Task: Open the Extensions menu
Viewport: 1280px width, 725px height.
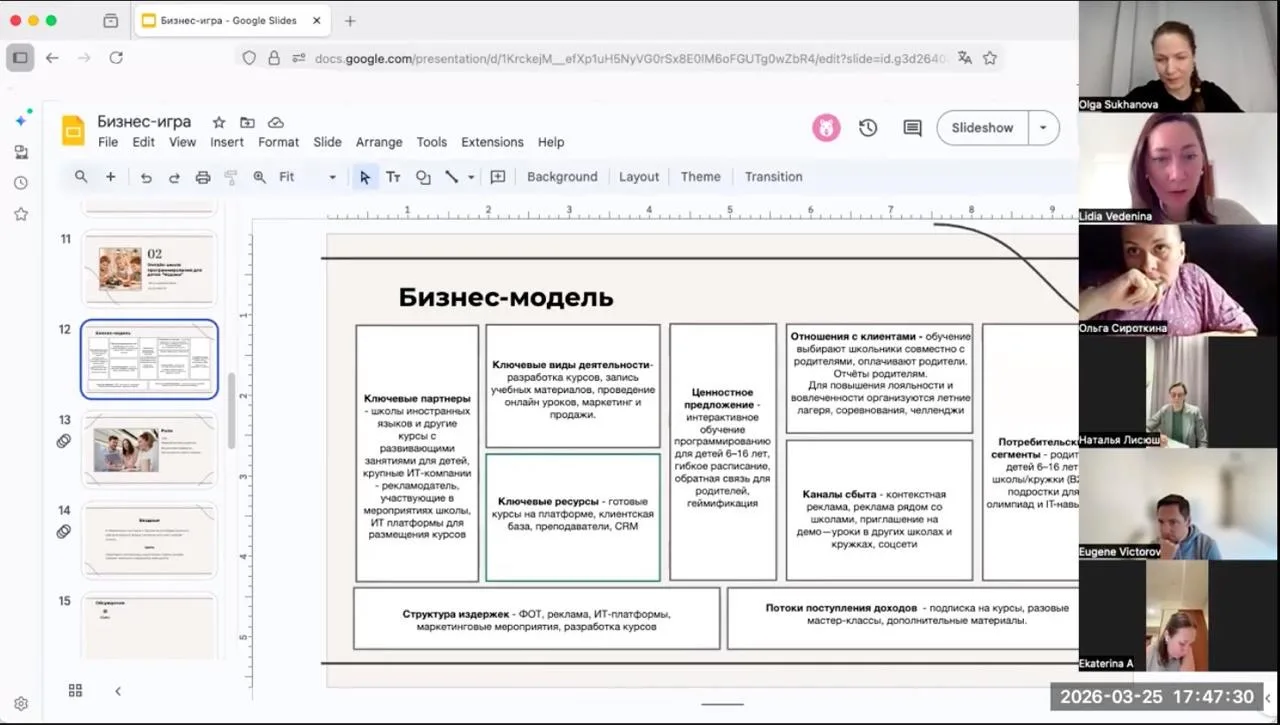Action: point(492,142)
